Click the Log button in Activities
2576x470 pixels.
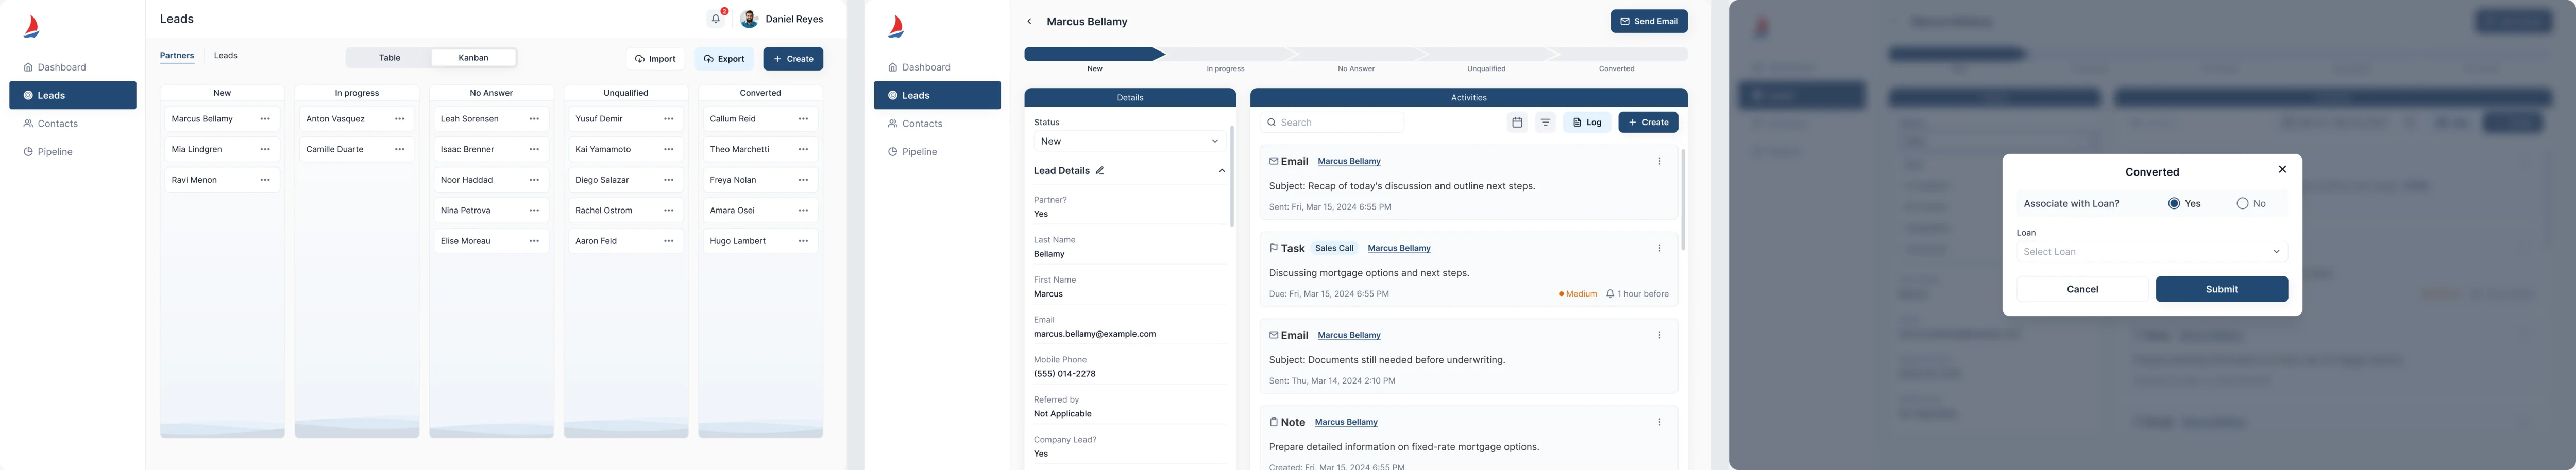coord(1587,122)
